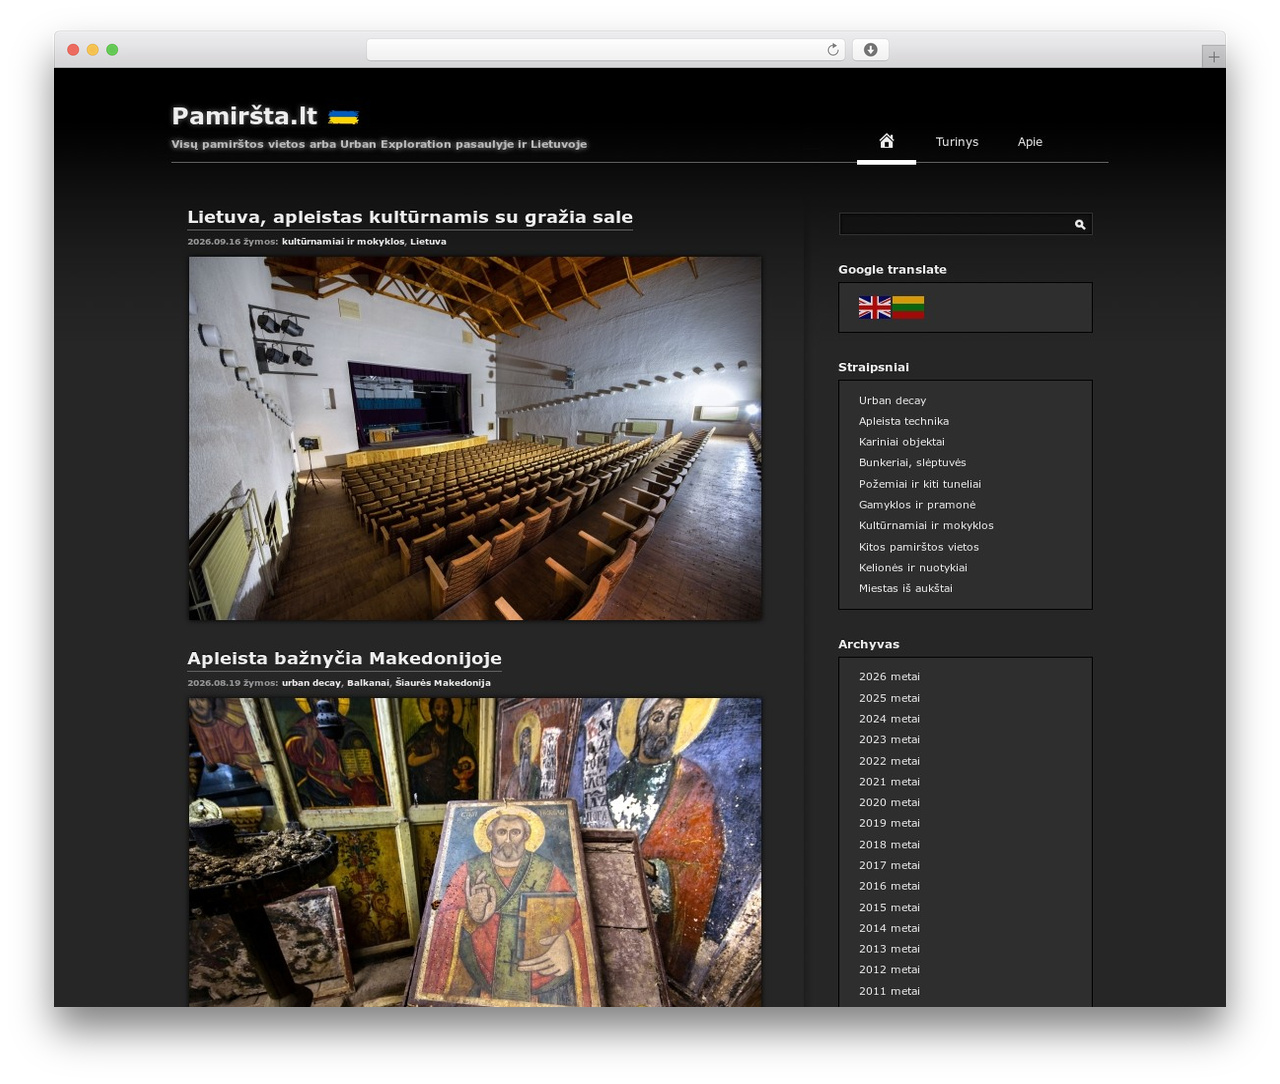Select the Lithuanian flag translation
Viewport: 1280px width, 1084px height.
908,307
